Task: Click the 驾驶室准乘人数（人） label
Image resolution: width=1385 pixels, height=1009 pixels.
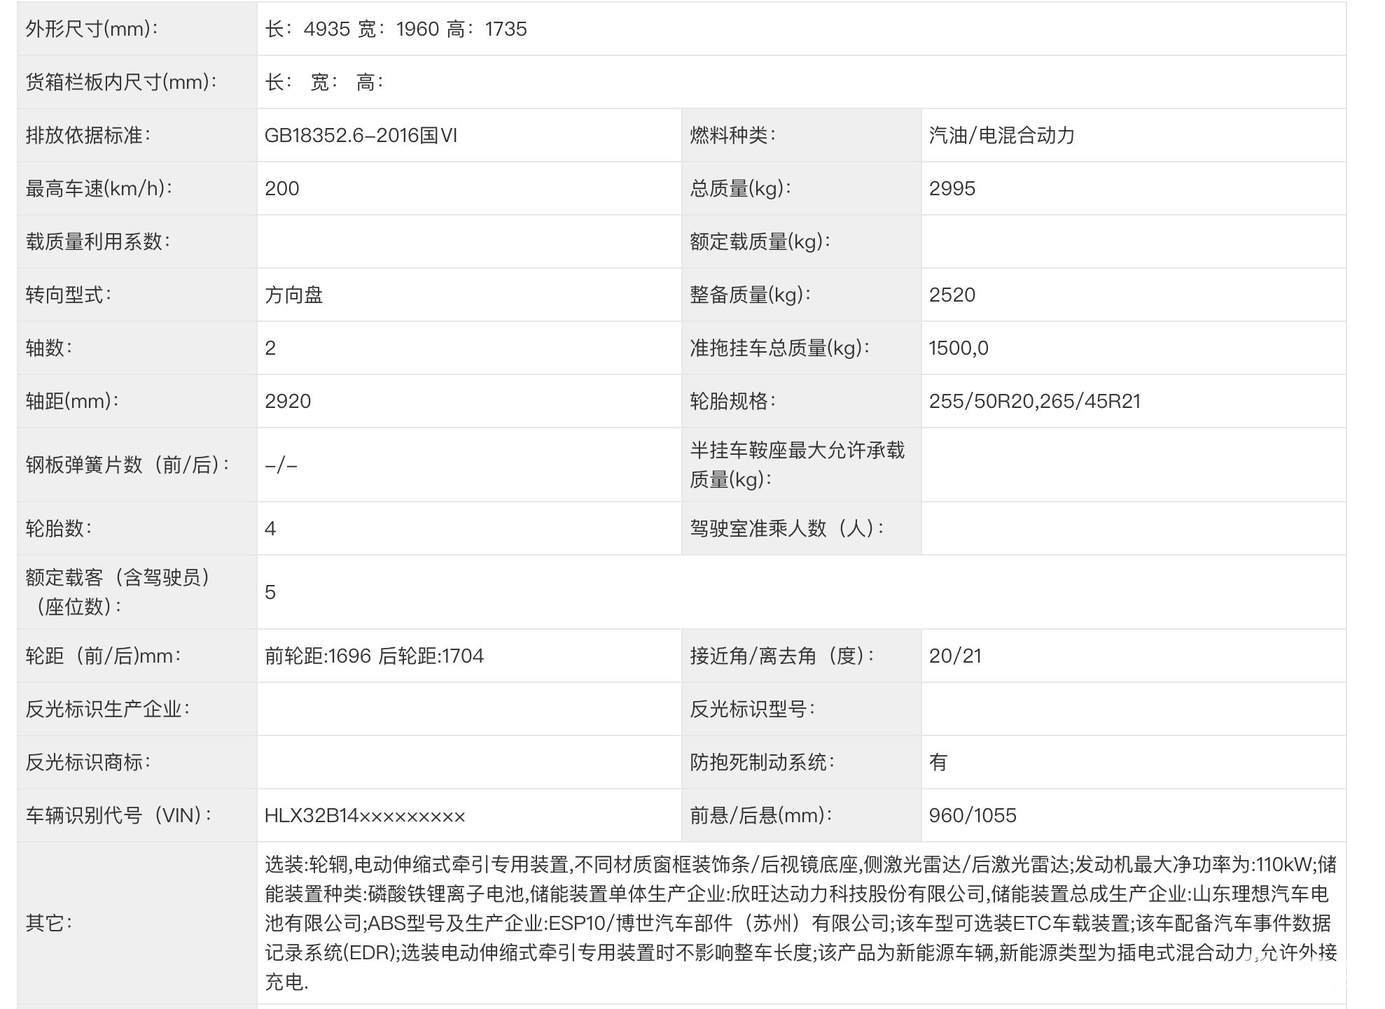Action: coord(787,528)
